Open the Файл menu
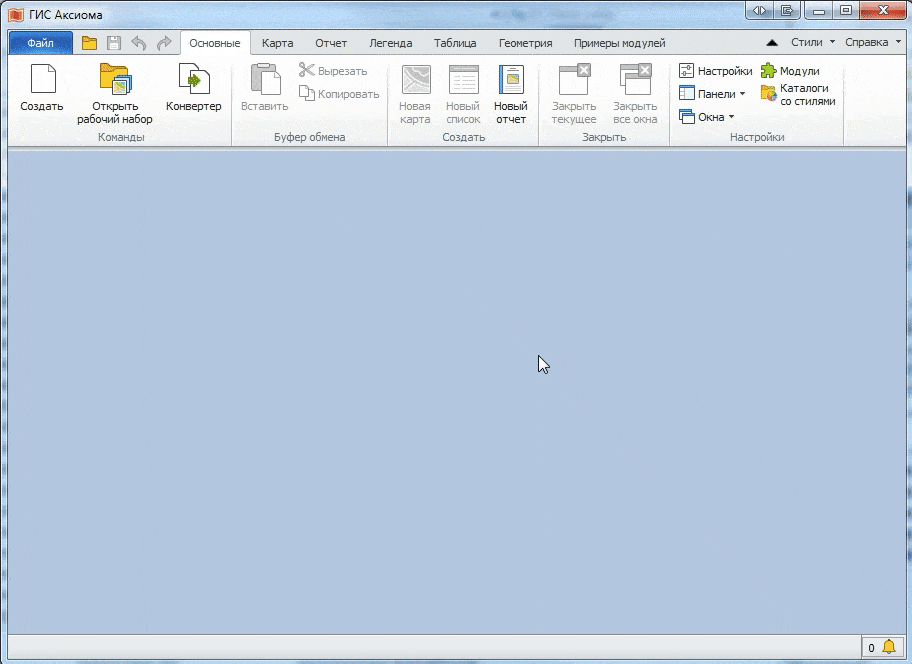The image size is (912, 664). (x=39, y=43)
